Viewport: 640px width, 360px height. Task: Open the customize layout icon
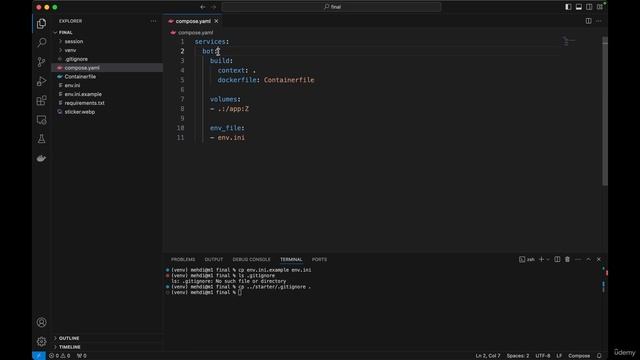600,7
